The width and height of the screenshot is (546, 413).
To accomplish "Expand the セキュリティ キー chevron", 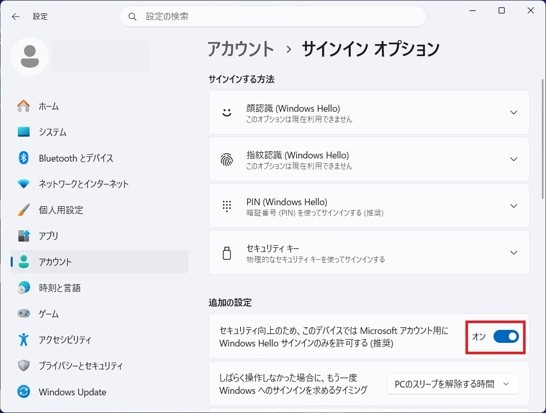I will tap(513, 252).
